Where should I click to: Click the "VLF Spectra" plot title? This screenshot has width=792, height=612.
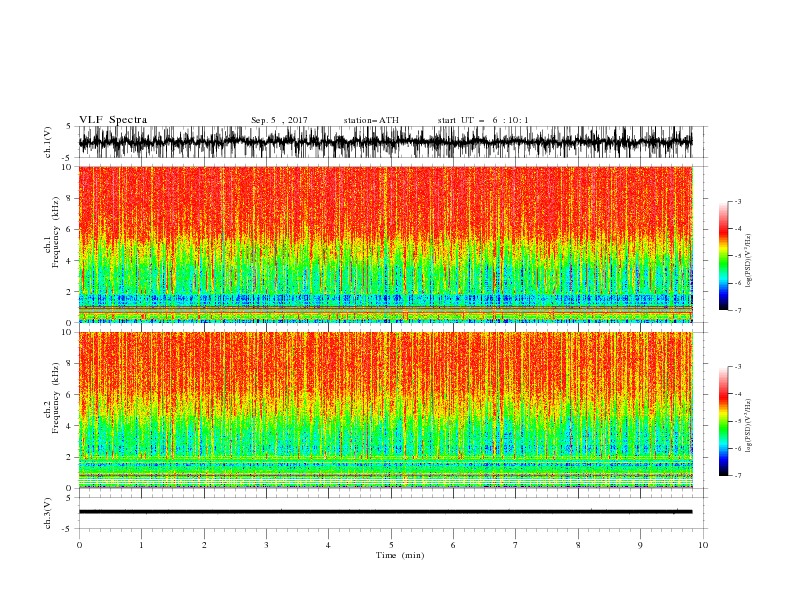pyautogui.click(x=113, y=120)
